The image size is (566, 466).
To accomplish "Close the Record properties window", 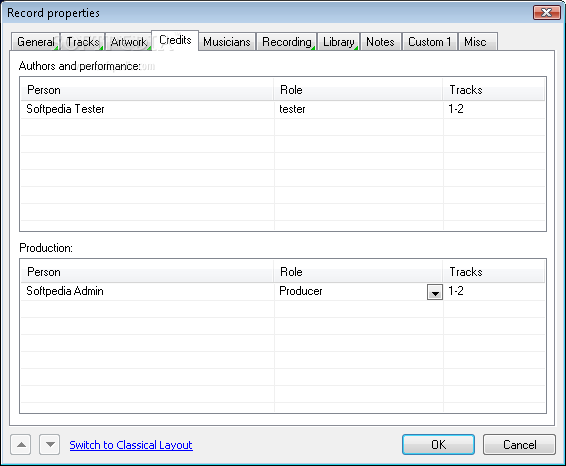I will coord(547,13).
